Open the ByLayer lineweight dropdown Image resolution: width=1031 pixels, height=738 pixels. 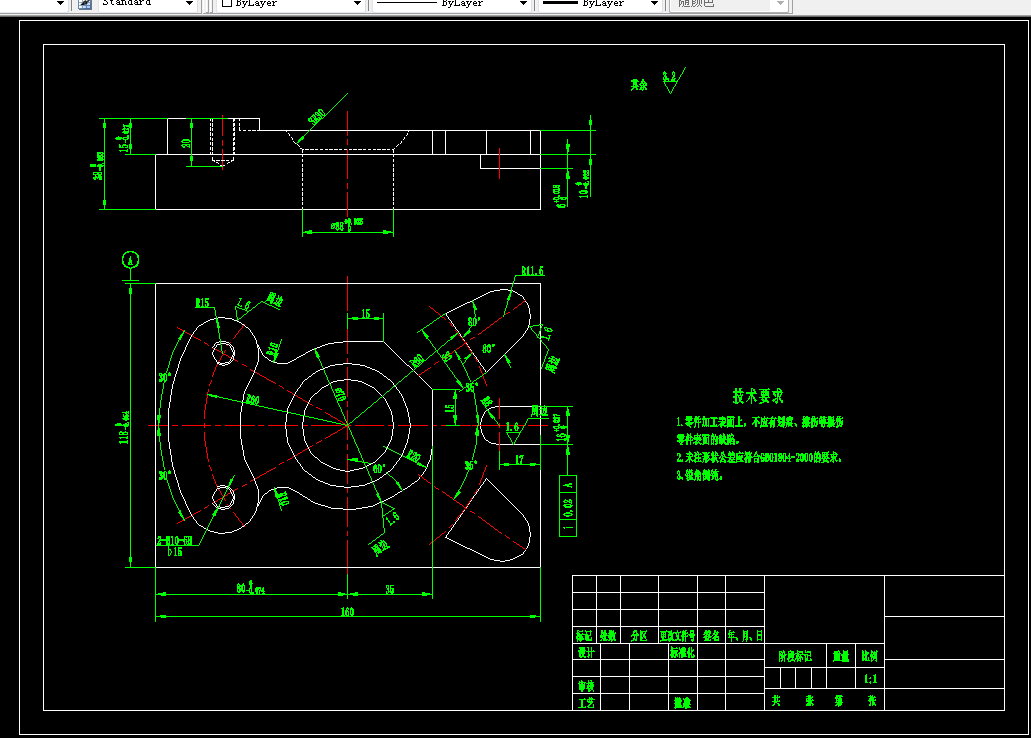[654, 3]
